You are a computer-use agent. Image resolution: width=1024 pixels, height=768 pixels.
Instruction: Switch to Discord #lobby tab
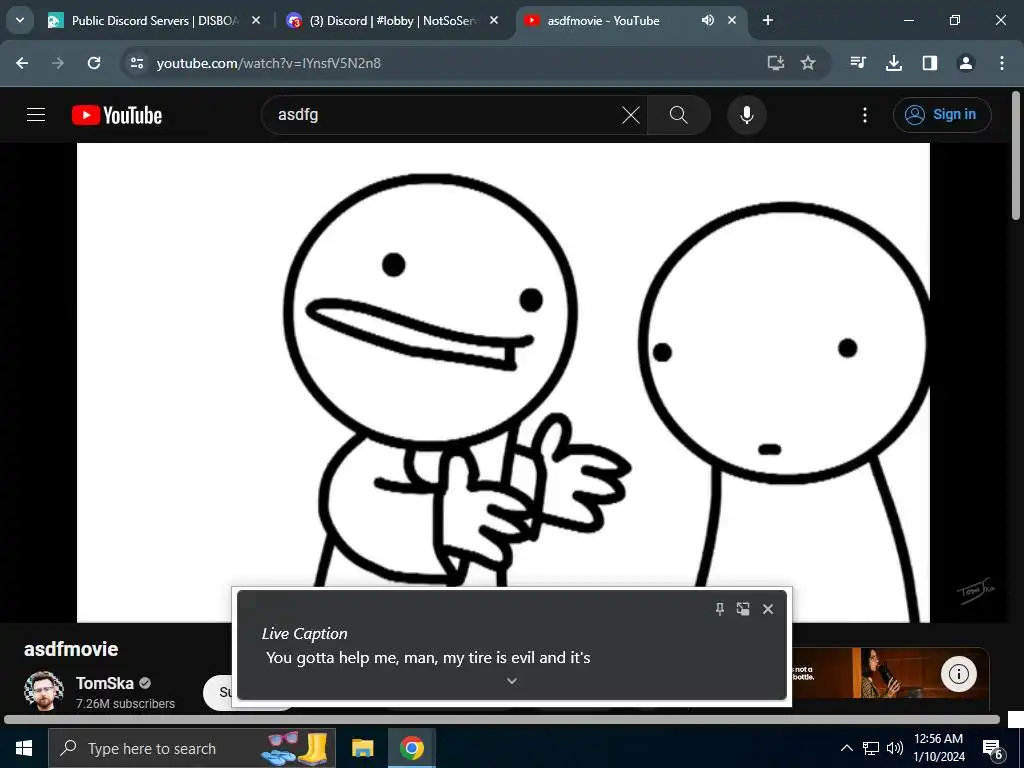pyautogui.click(x=394, y=20)
